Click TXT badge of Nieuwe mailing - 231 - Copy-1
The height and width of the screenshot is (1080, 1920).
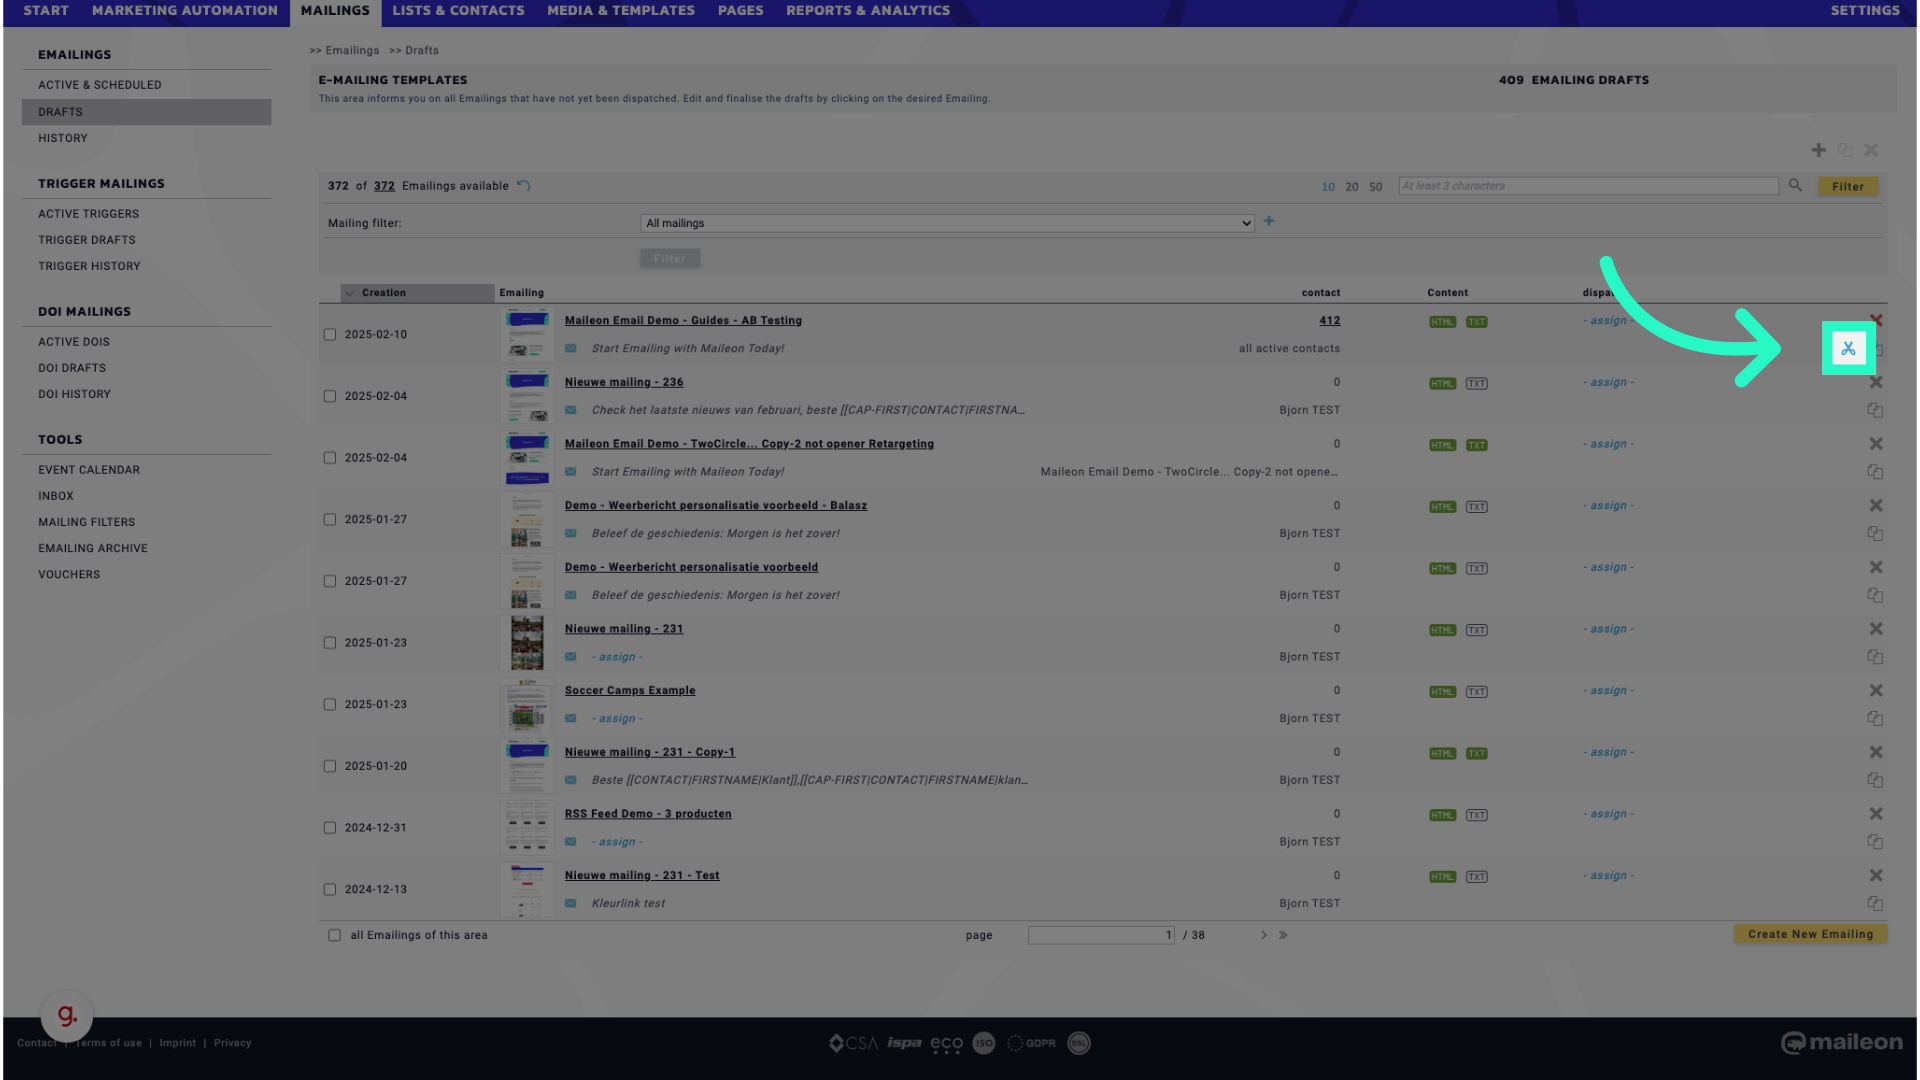[x=1477, y=753]
